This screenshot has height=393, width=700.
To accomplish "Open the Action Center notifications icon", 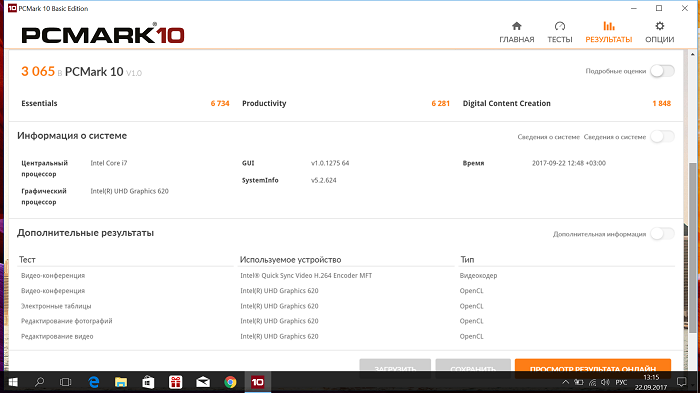I will click(x=682, y=382).
